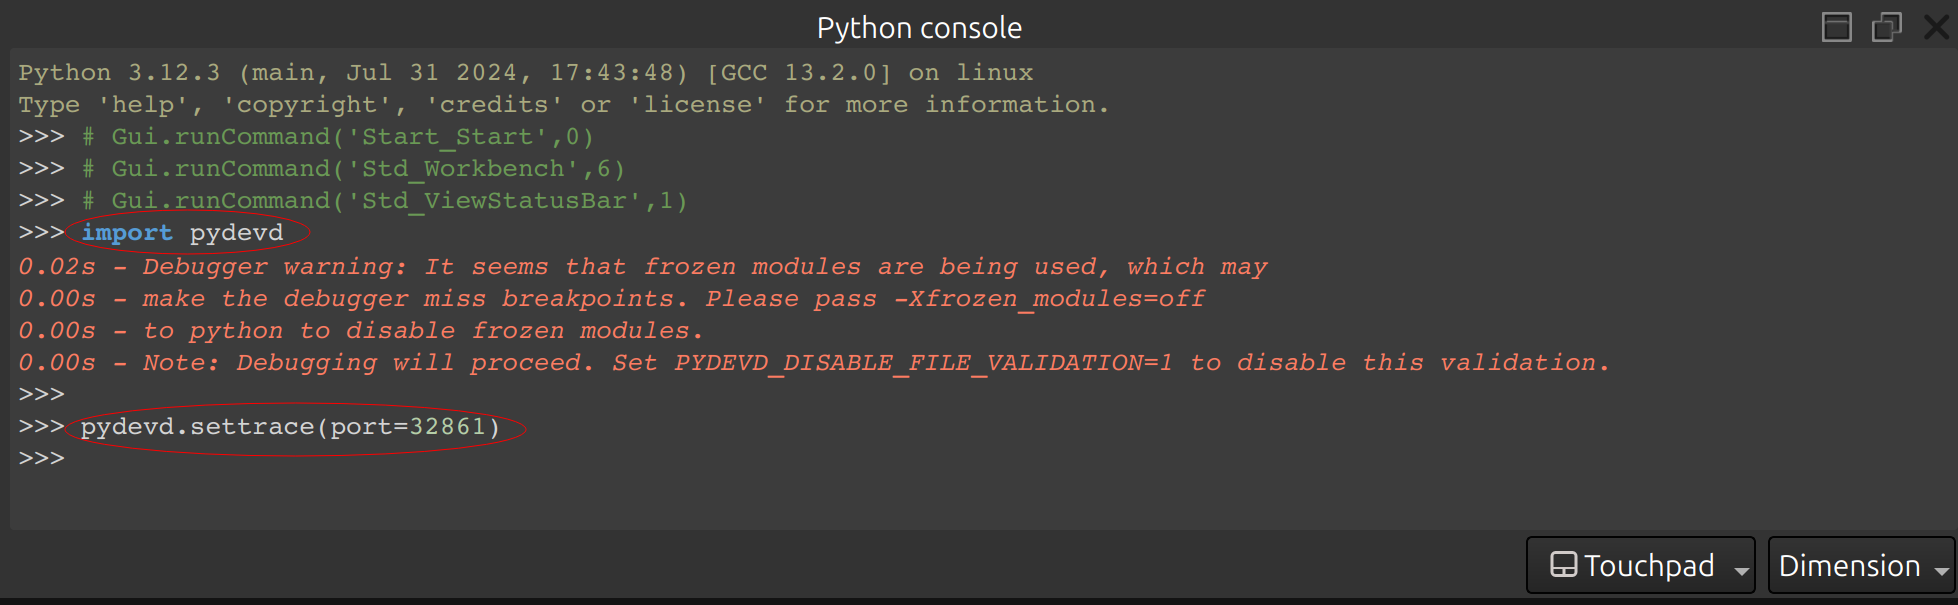1958x605 pixels.
Task: Maximize the Python console panel
Action: click(1836, 27)
